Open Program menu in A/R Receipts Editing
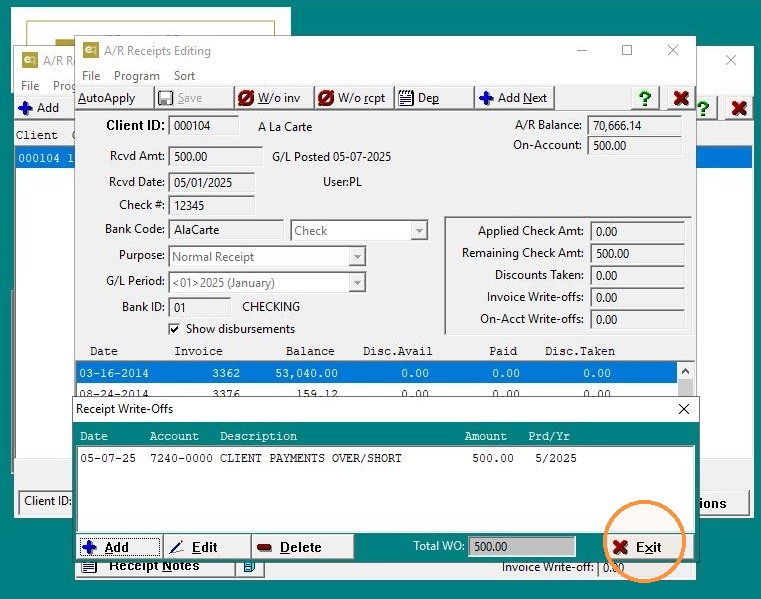 tap(137, 76)
